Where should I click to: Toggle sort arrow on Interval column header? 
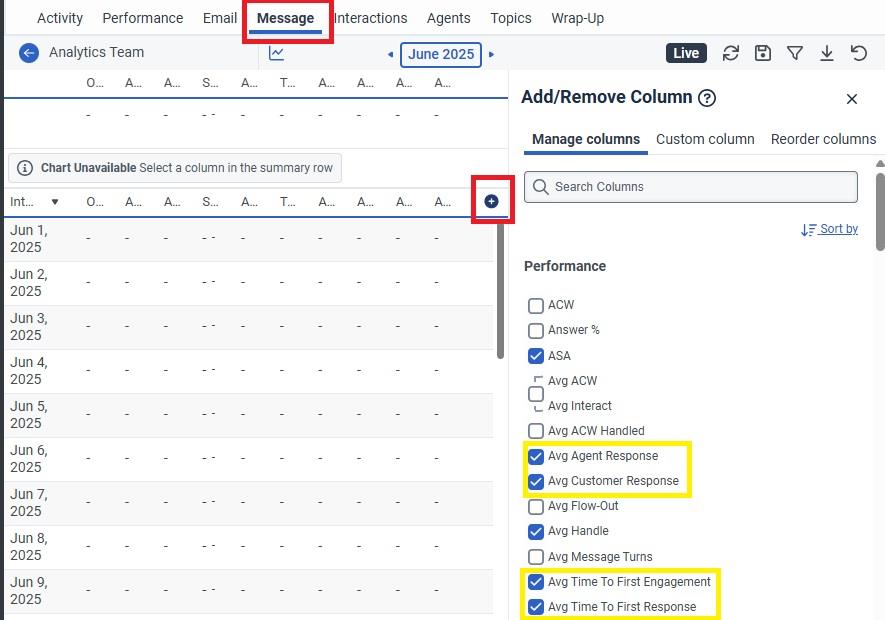coord(55,202)
